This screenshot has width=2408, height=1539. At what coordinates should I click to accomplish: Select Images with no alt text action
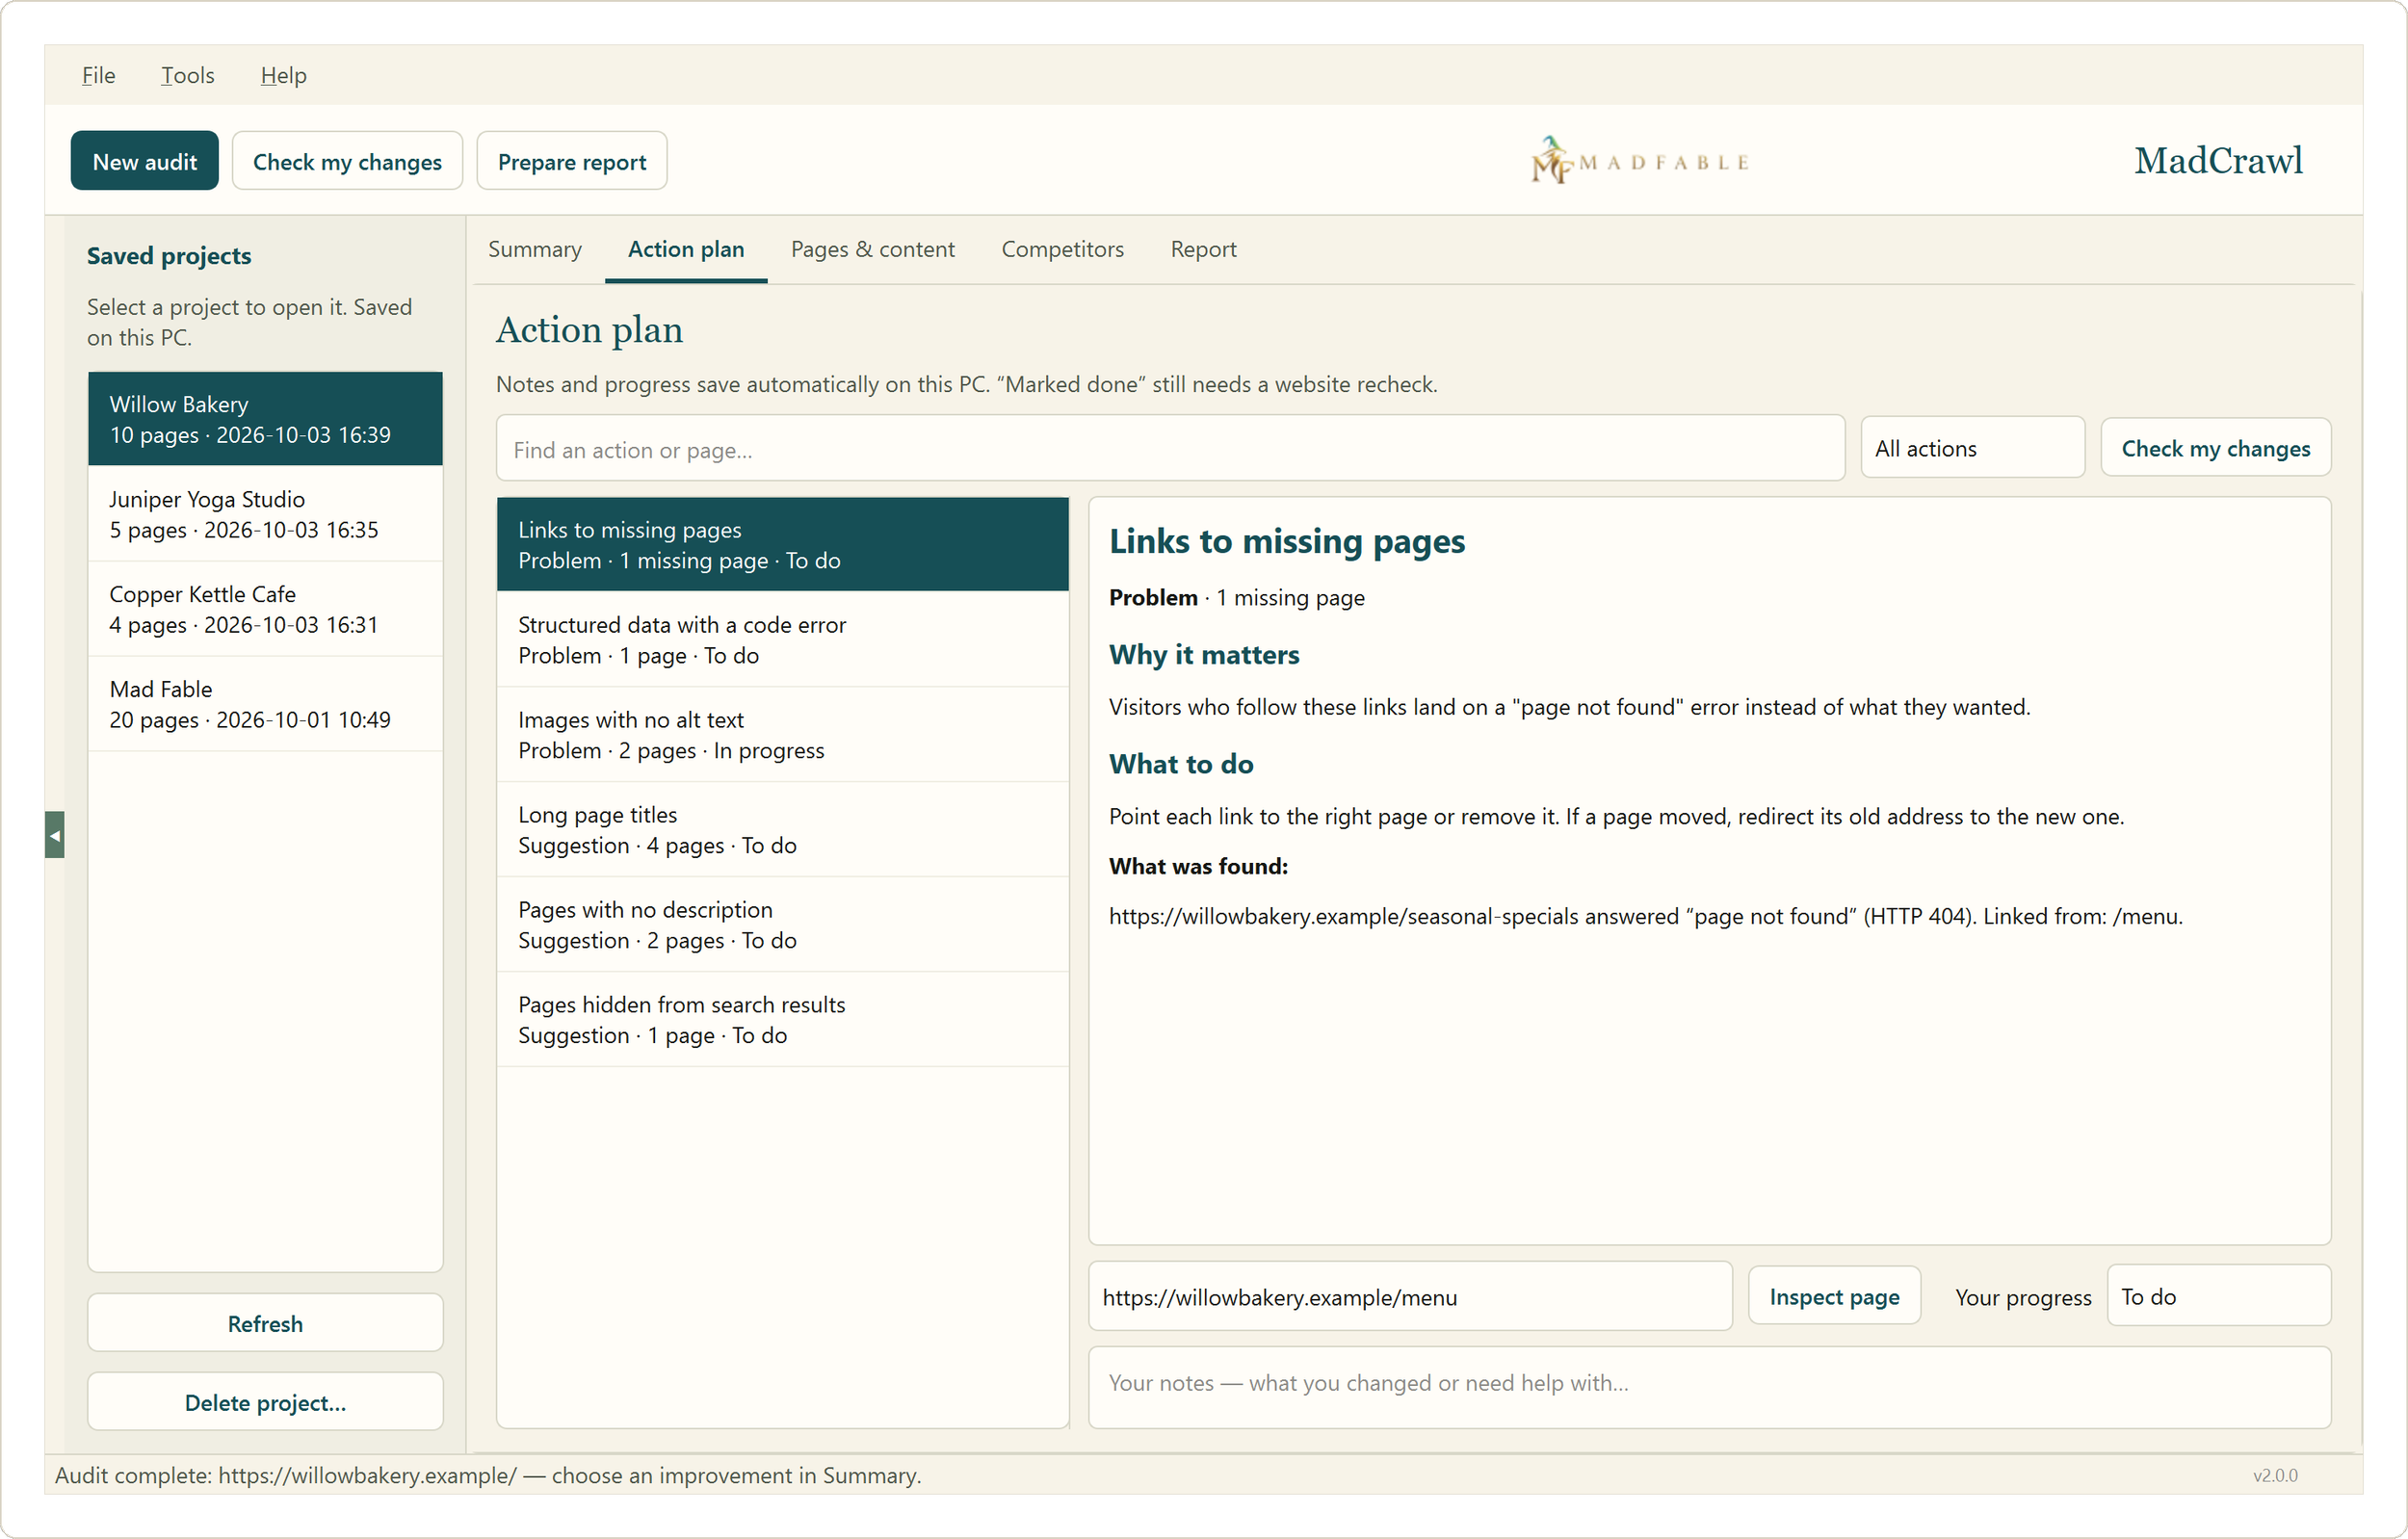[x=783, y=735]
